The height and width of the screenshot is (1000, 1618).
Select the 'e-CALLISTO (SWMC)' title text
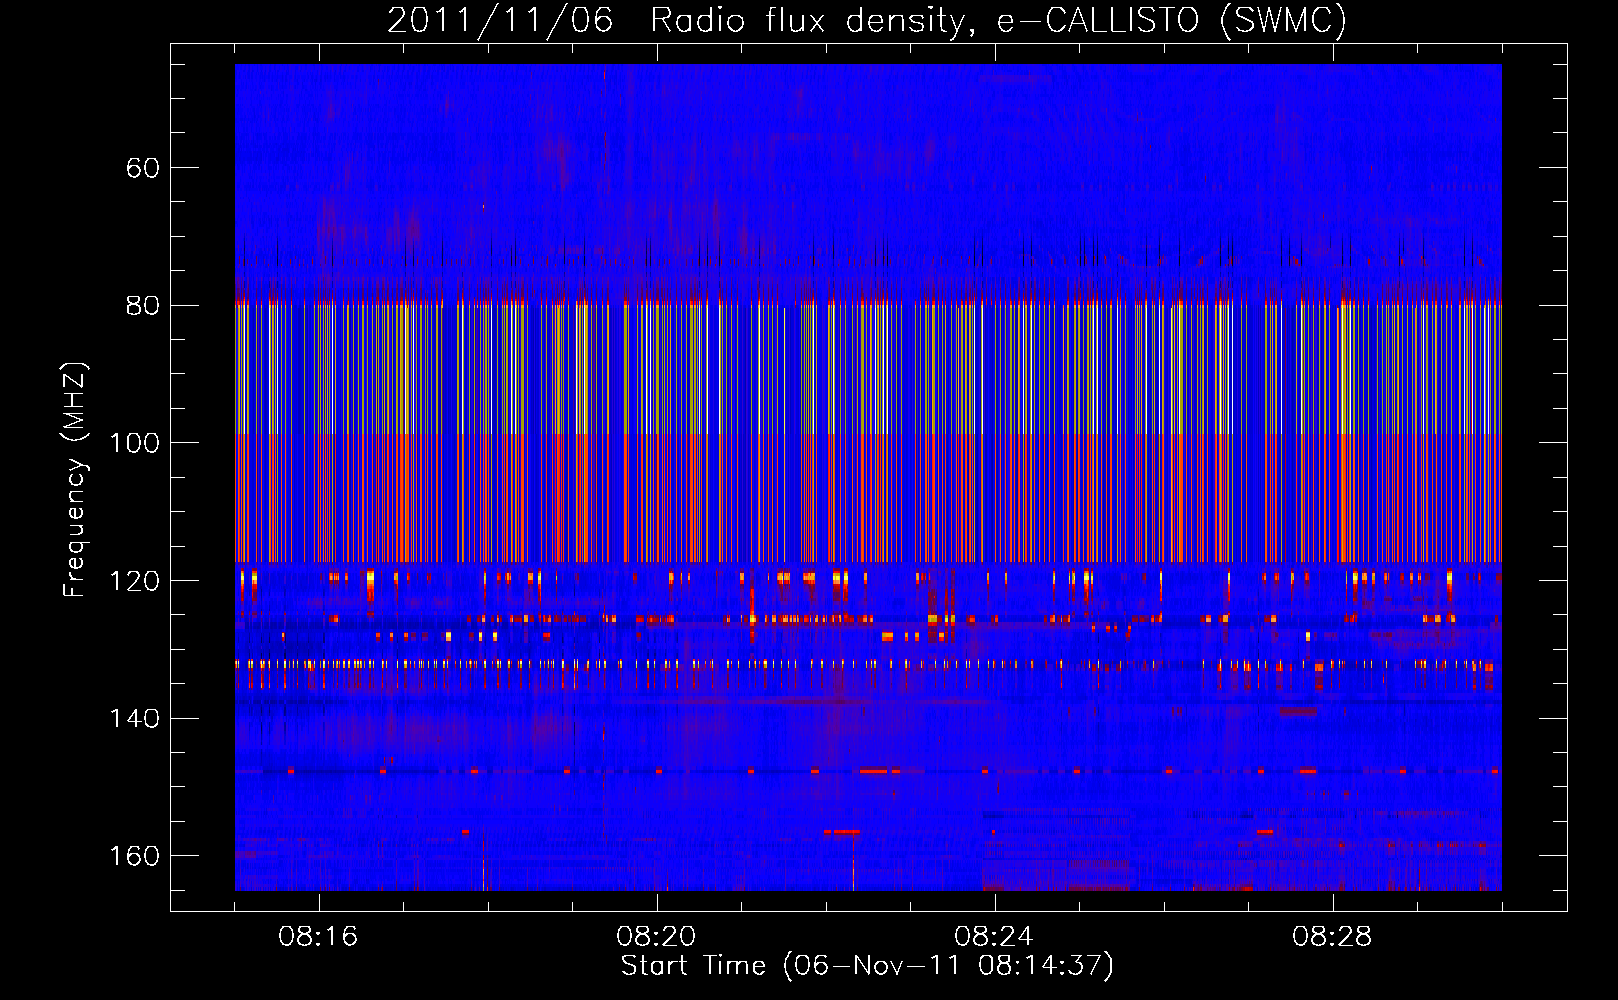coord(1172,21)
